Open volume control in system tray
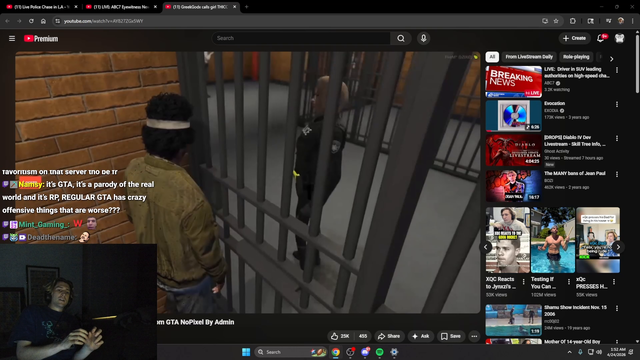The image size is (640, 360). (x=599, y=352)
